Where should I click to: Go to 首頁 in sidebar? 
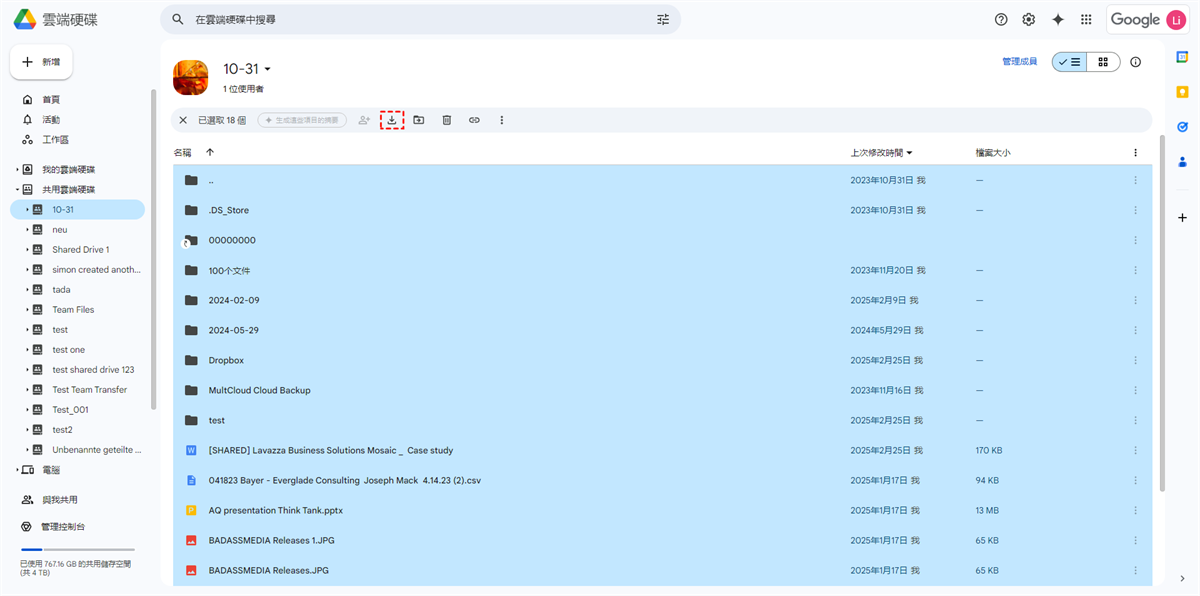coord(51,100)
